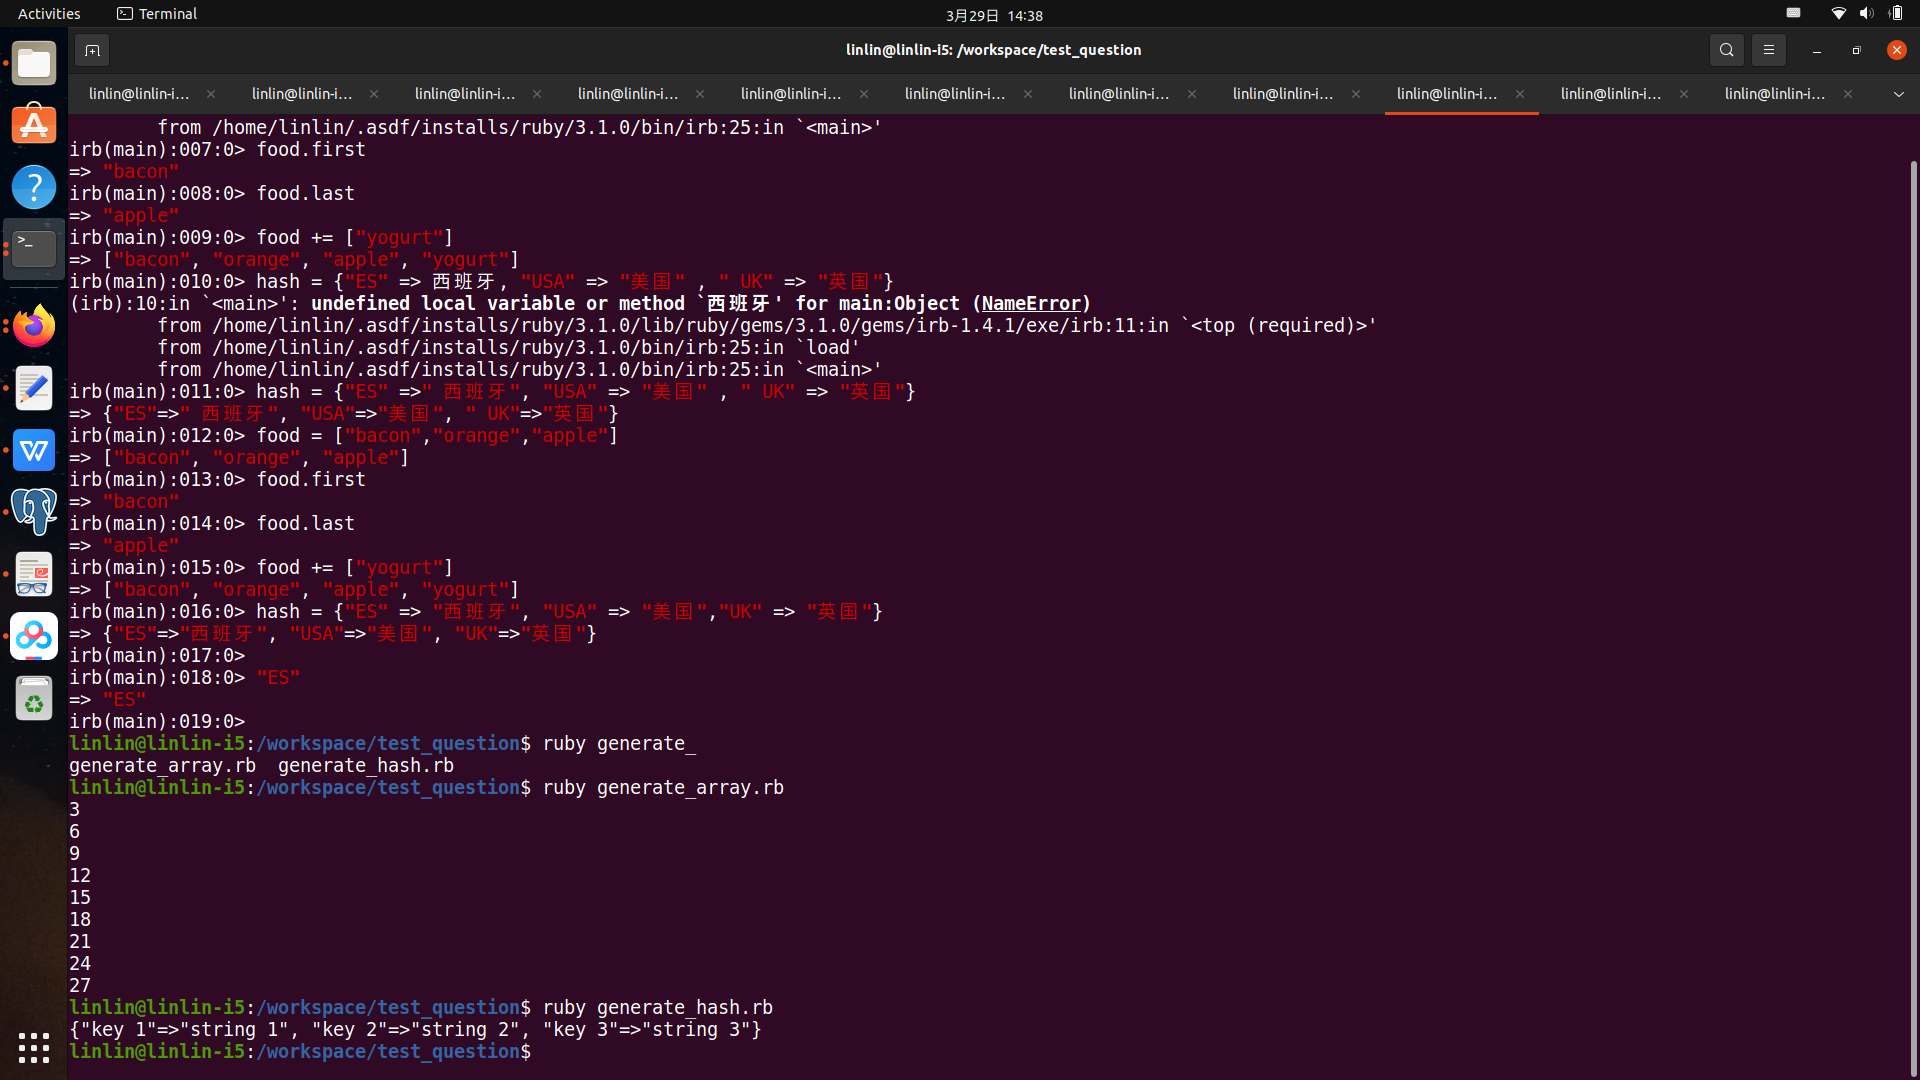Switch to the first terminal tab
Image resolution: width=1920 pixels, height=1080 pixels.
click(x=139, y=94)
